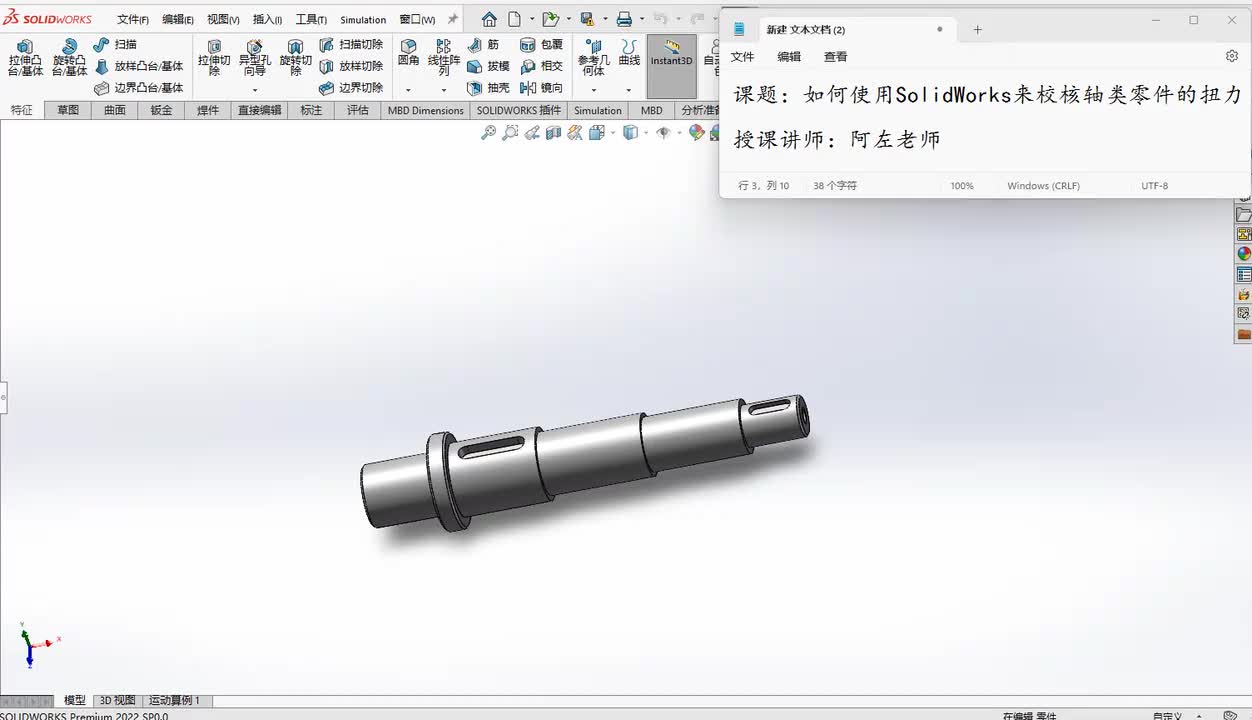Open the 曲线 curves tool

[x=629, y=53]
